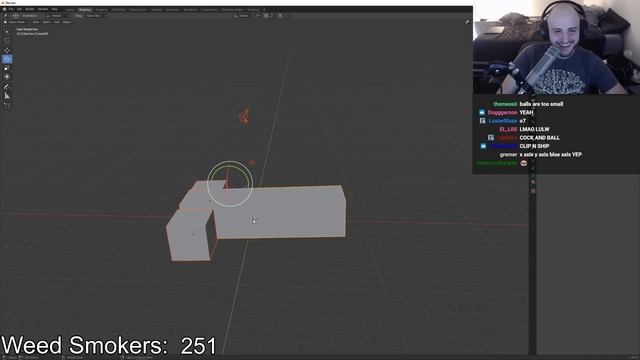Click the options icon at viewport top-right
The image size is (640, 360).
point(467,22)
